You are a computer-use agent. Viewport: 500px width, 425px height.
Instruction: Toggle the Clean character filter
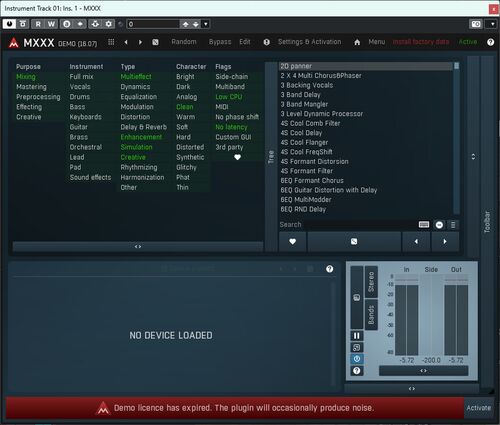coord(184,107)
